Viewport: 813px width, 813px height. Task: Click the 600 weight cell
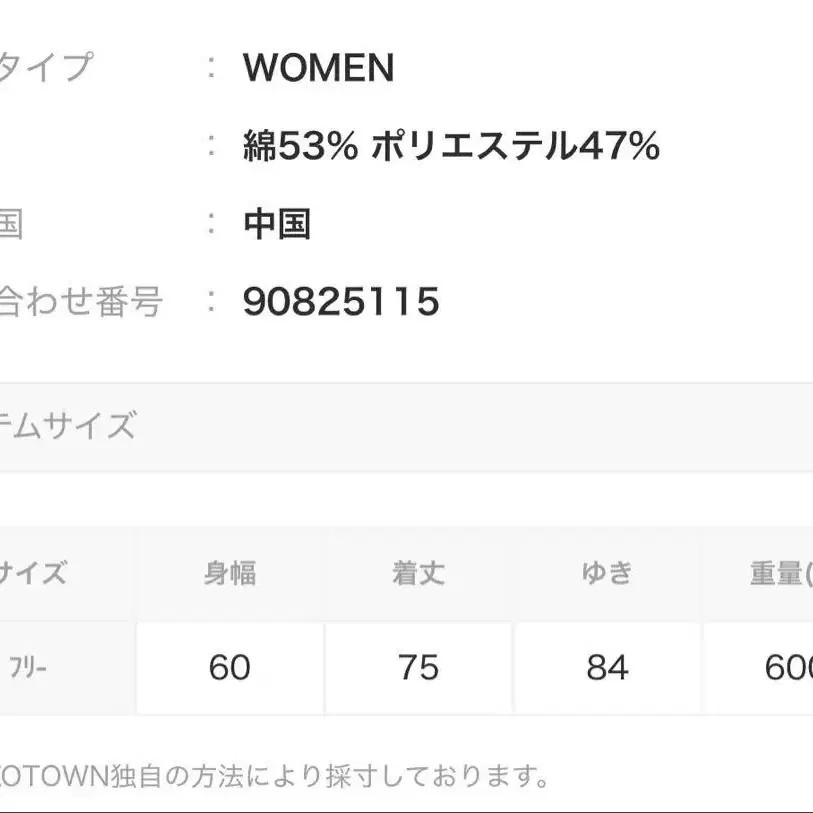tap(788, 668)
